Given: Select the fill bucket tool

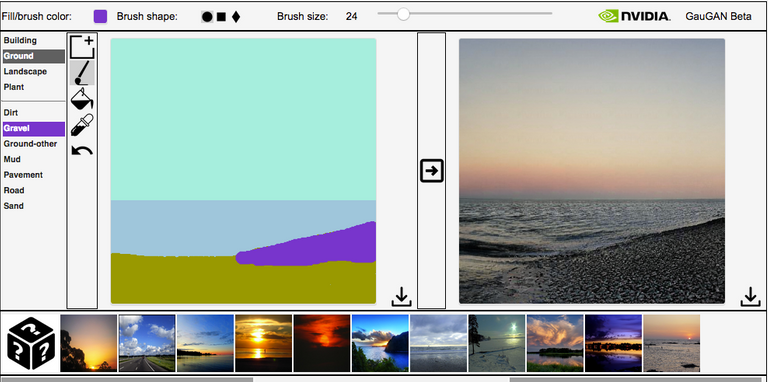Looking at the screenshot, I should [x=82, y=98].
